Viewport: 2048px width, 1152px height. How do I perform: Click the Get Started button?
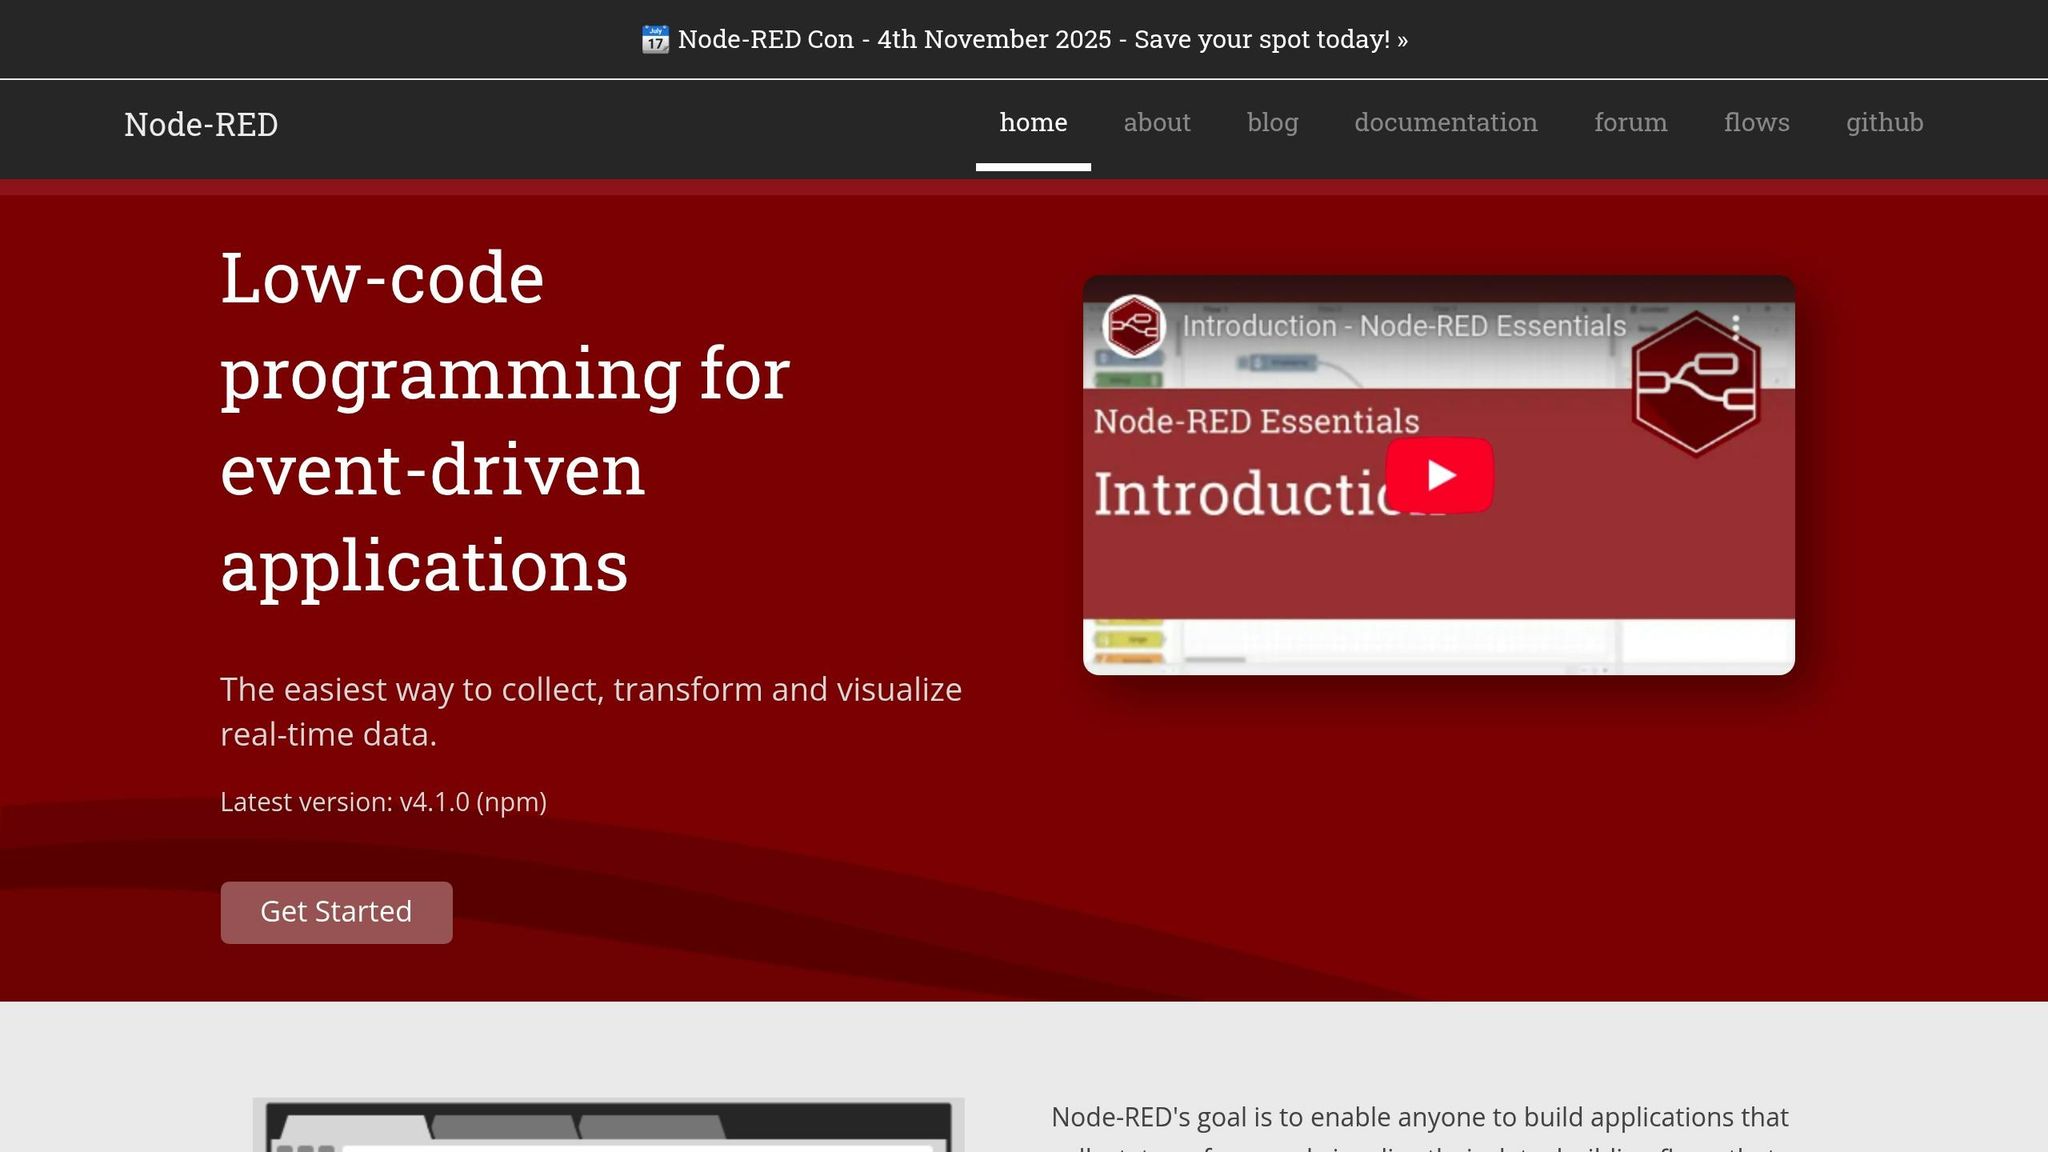point(336,911)
